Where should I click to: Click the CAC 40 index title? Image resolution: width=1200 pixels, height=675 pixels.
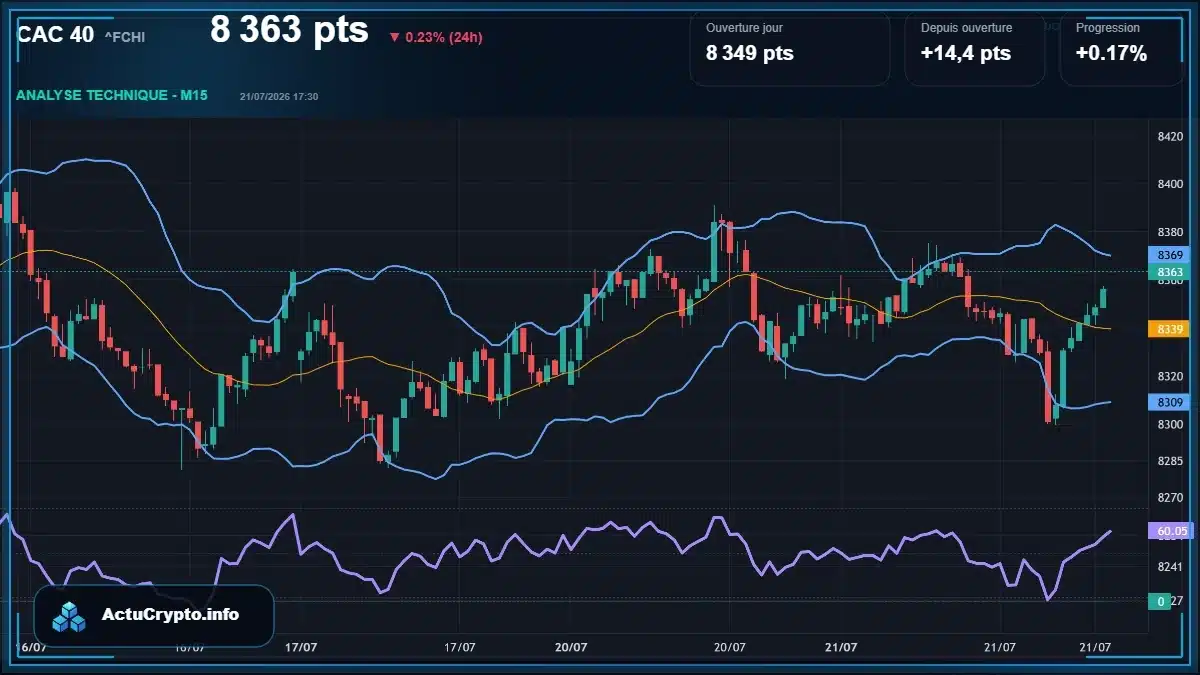[x=56, y=35]
